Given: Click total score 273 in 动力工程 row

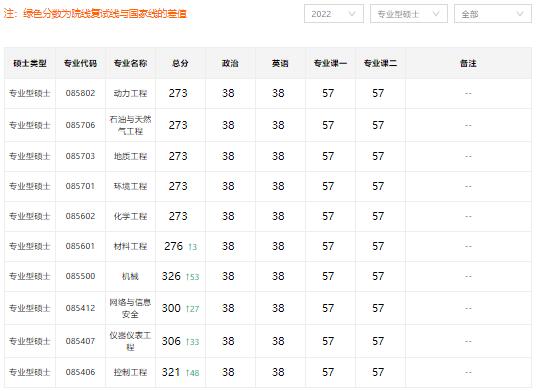Looking at the screenshot, I should tap(178, 93).
